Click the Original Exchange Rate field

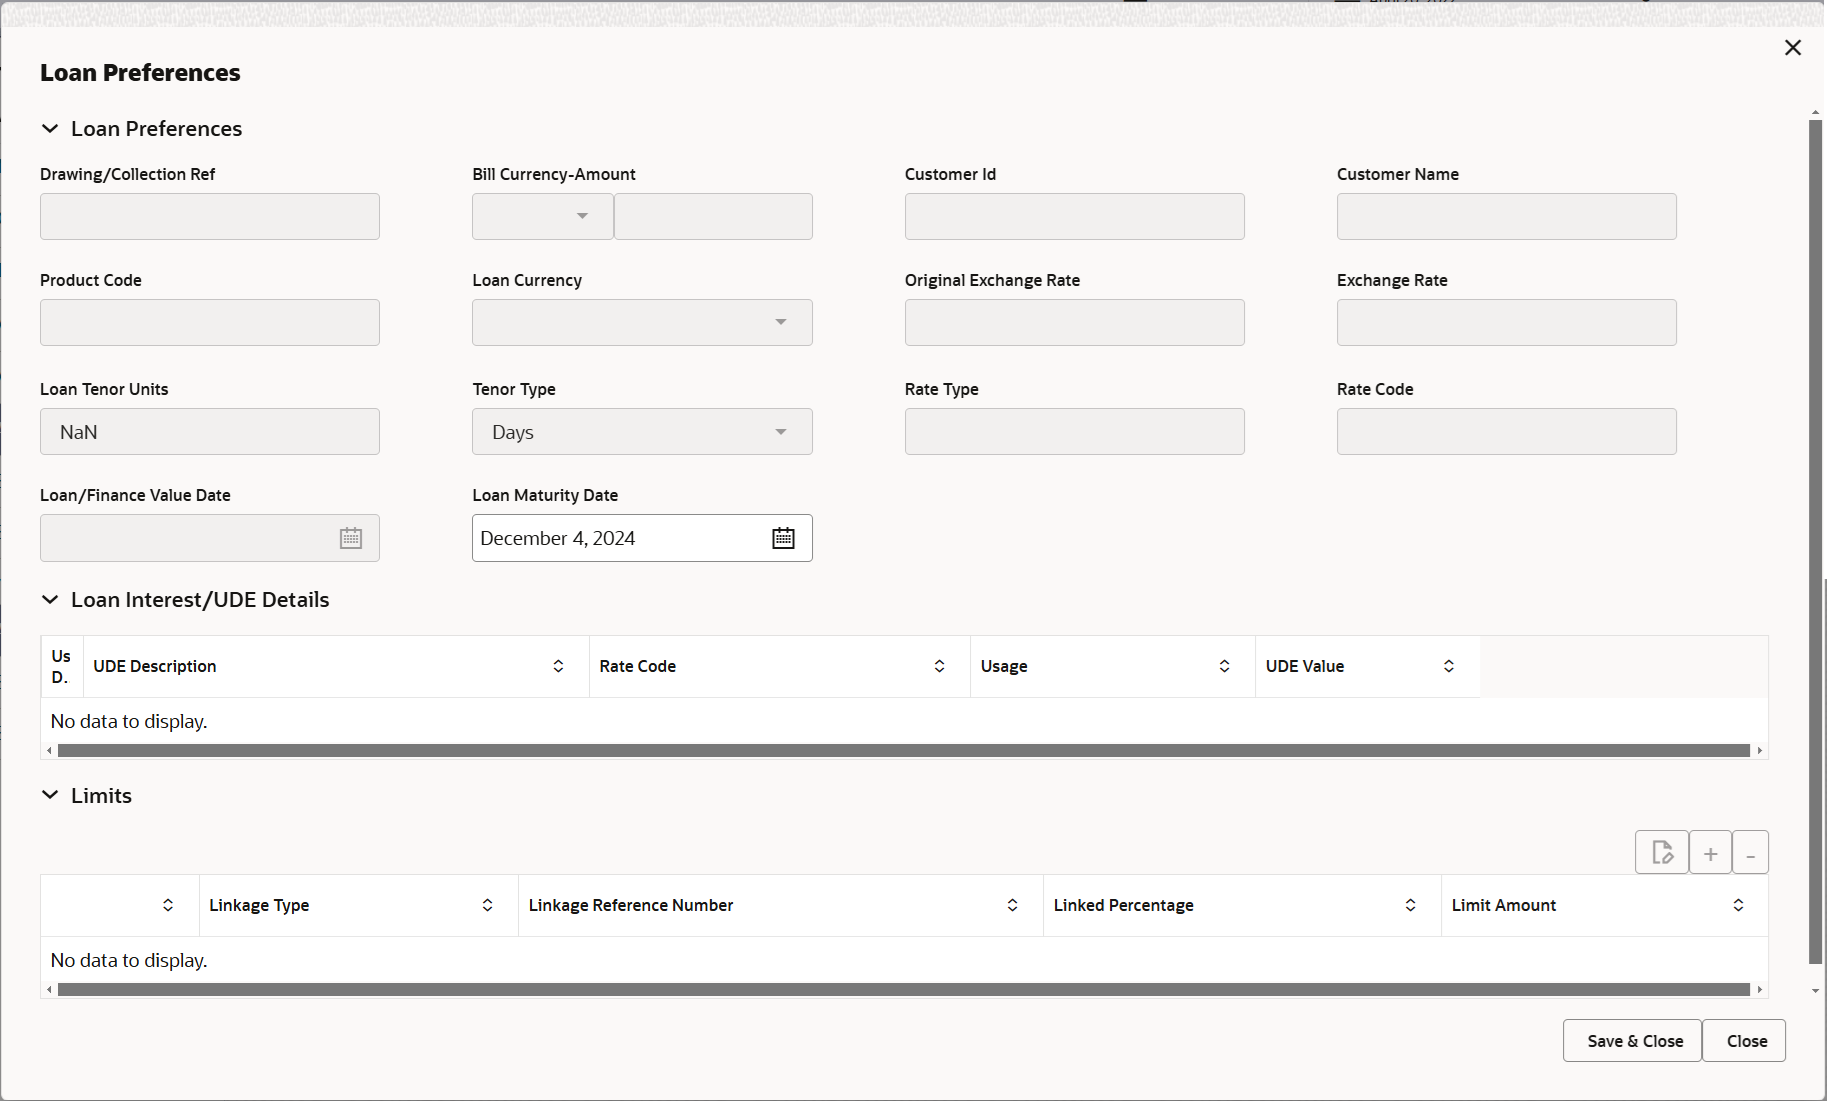(1075, 322)
